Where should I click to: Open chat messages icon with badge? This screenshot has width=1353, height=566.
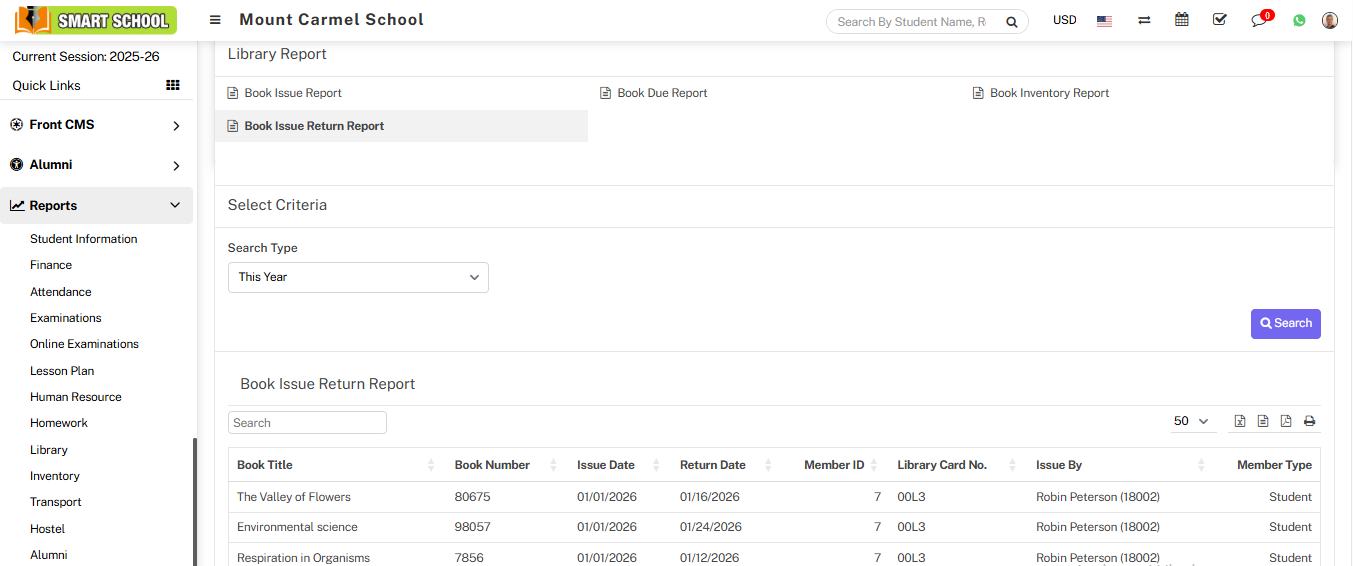click(x=1259, y=20)
